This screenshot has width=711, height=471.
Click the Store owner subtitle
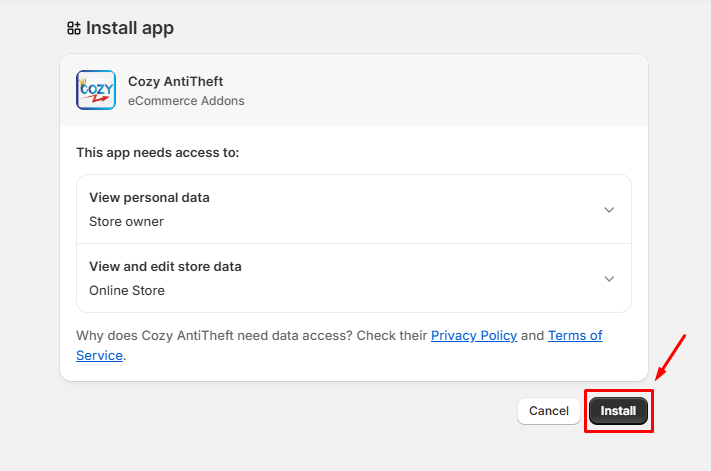pos(126,221)
